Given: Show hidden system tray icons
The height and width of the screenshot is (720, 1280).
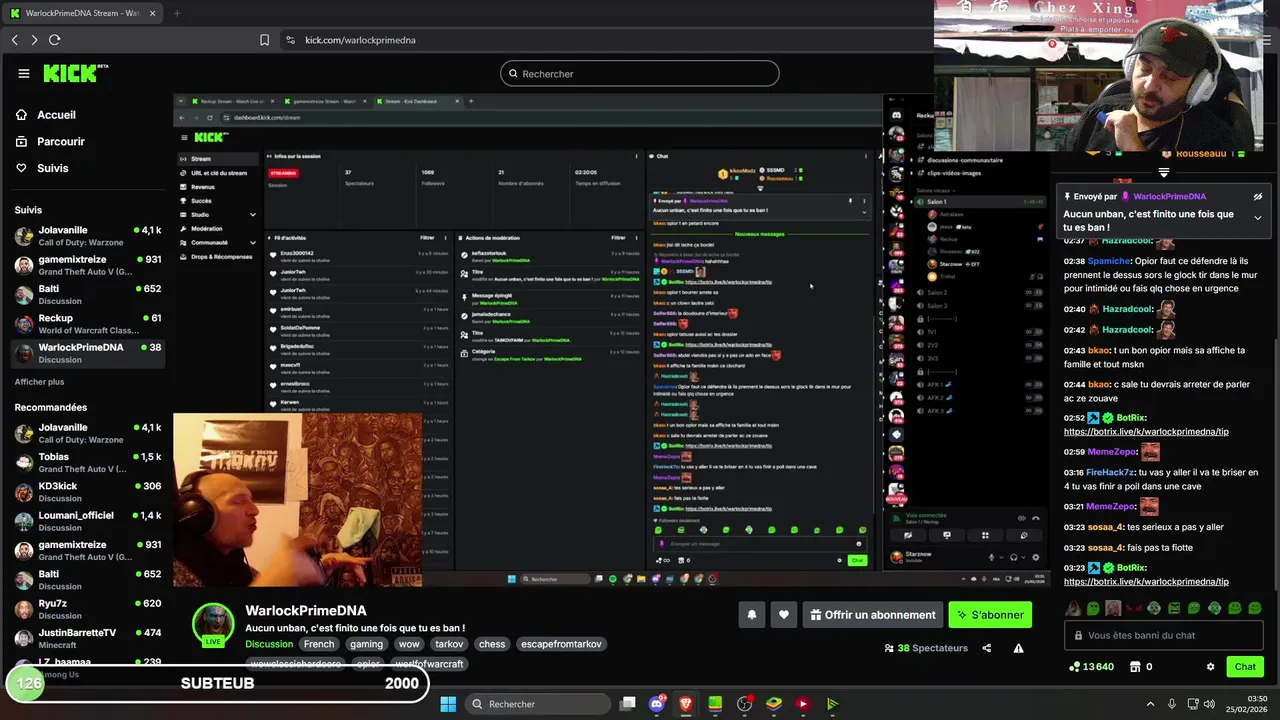Looking at the screenshot, I should tap(1150, 704).
